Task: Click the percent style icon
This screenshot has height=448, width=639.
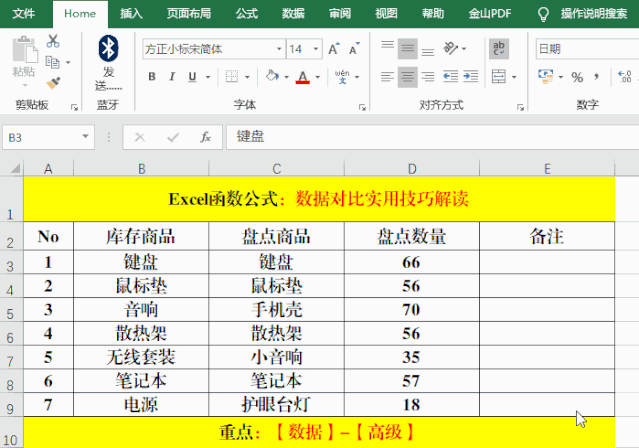Action: coord(577,77)
